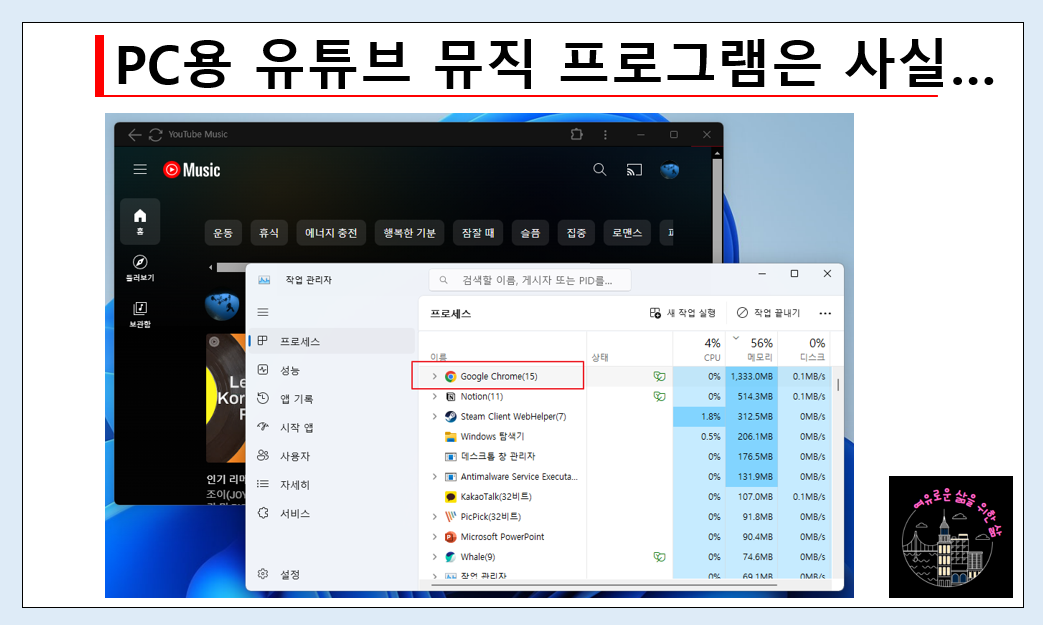Select the KakaoTalk(32비트) process row
The image size is (1043, 625).
pos(625,497)
